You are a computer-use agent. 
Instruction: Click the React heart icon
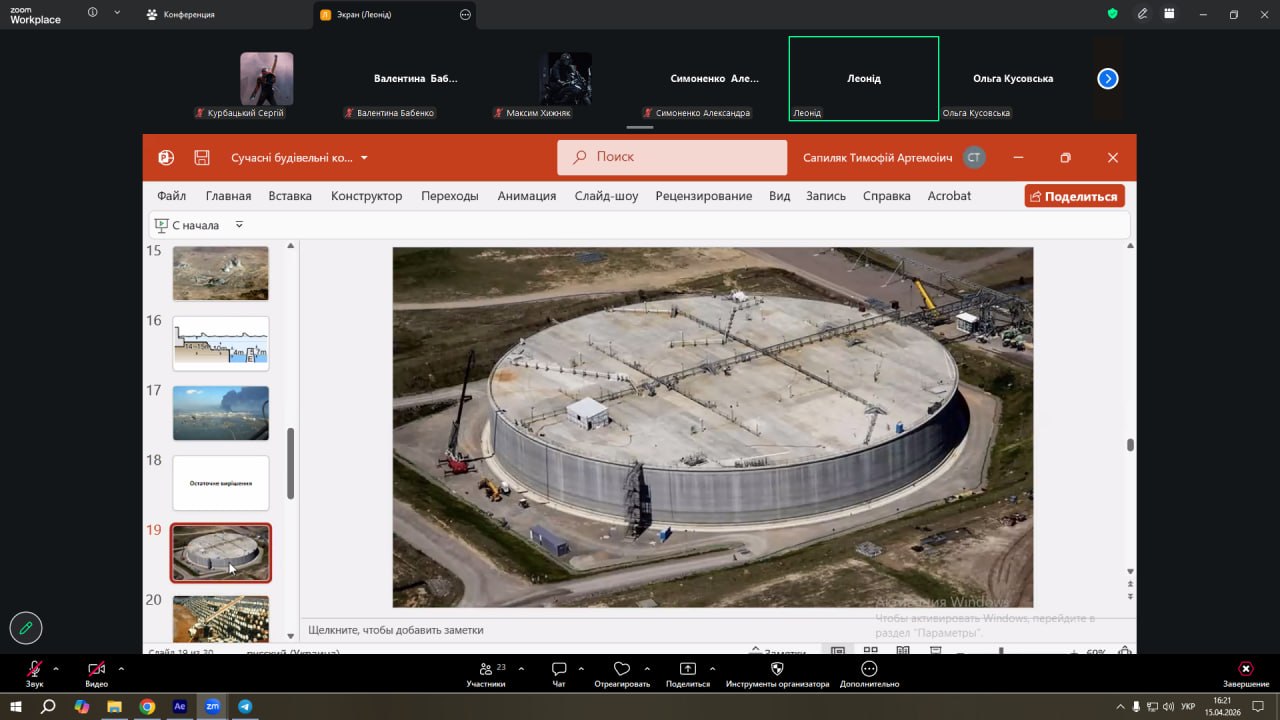pyautogui.click(x=621, y=669)
